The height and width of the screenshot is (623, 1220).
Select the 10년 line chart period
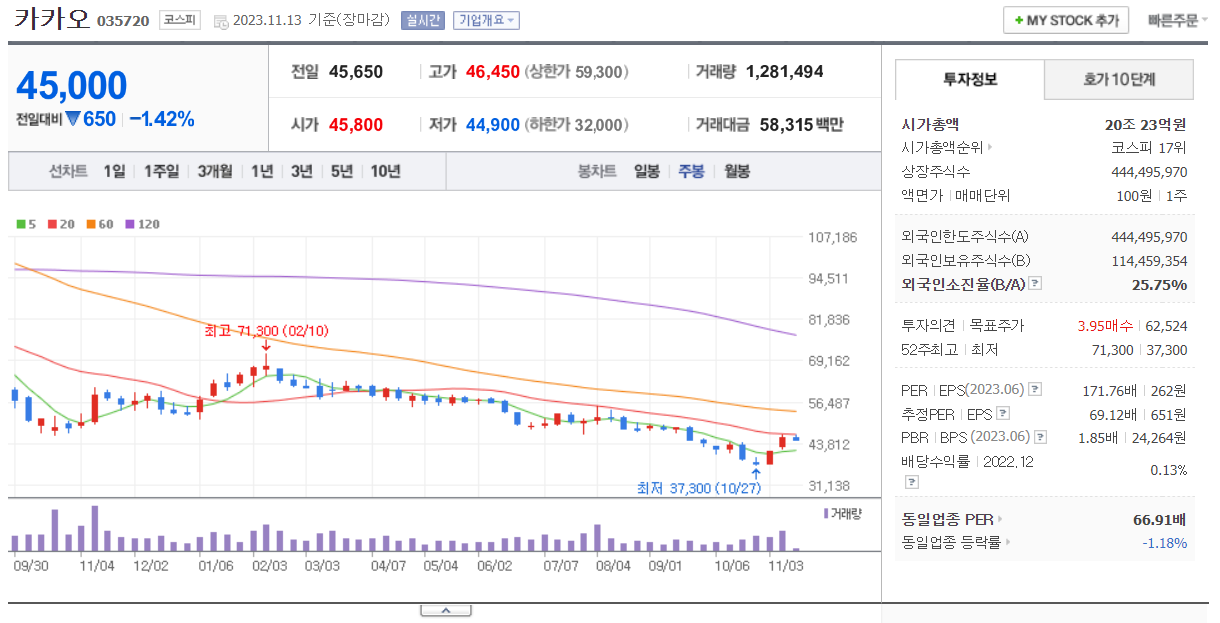[385, 171]
